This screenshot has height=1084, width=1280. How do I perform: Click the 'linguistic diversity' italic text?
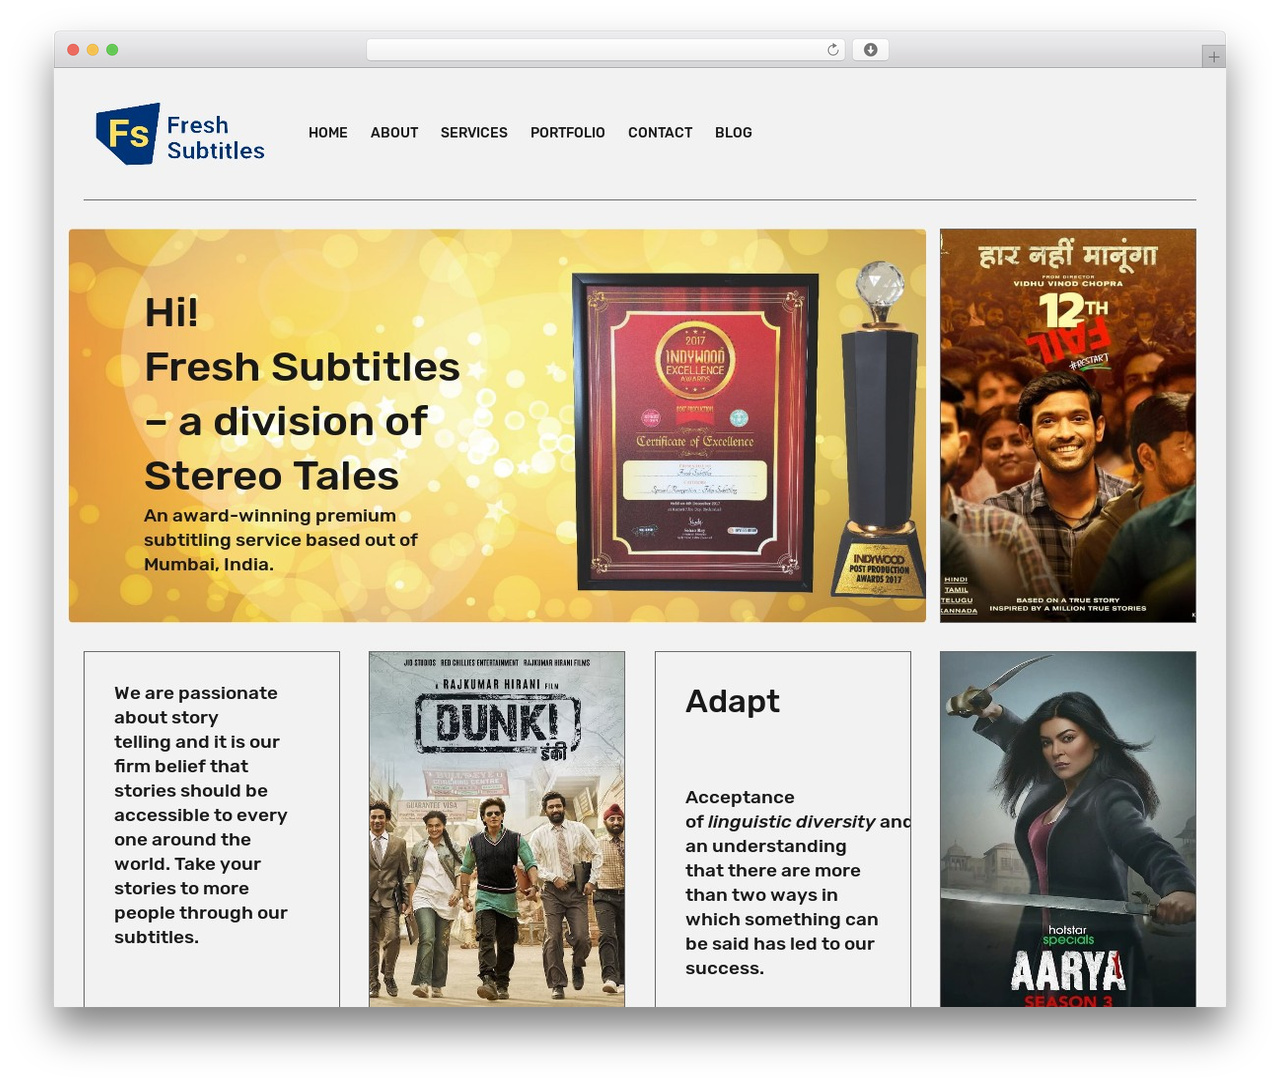tap(791, 822)
